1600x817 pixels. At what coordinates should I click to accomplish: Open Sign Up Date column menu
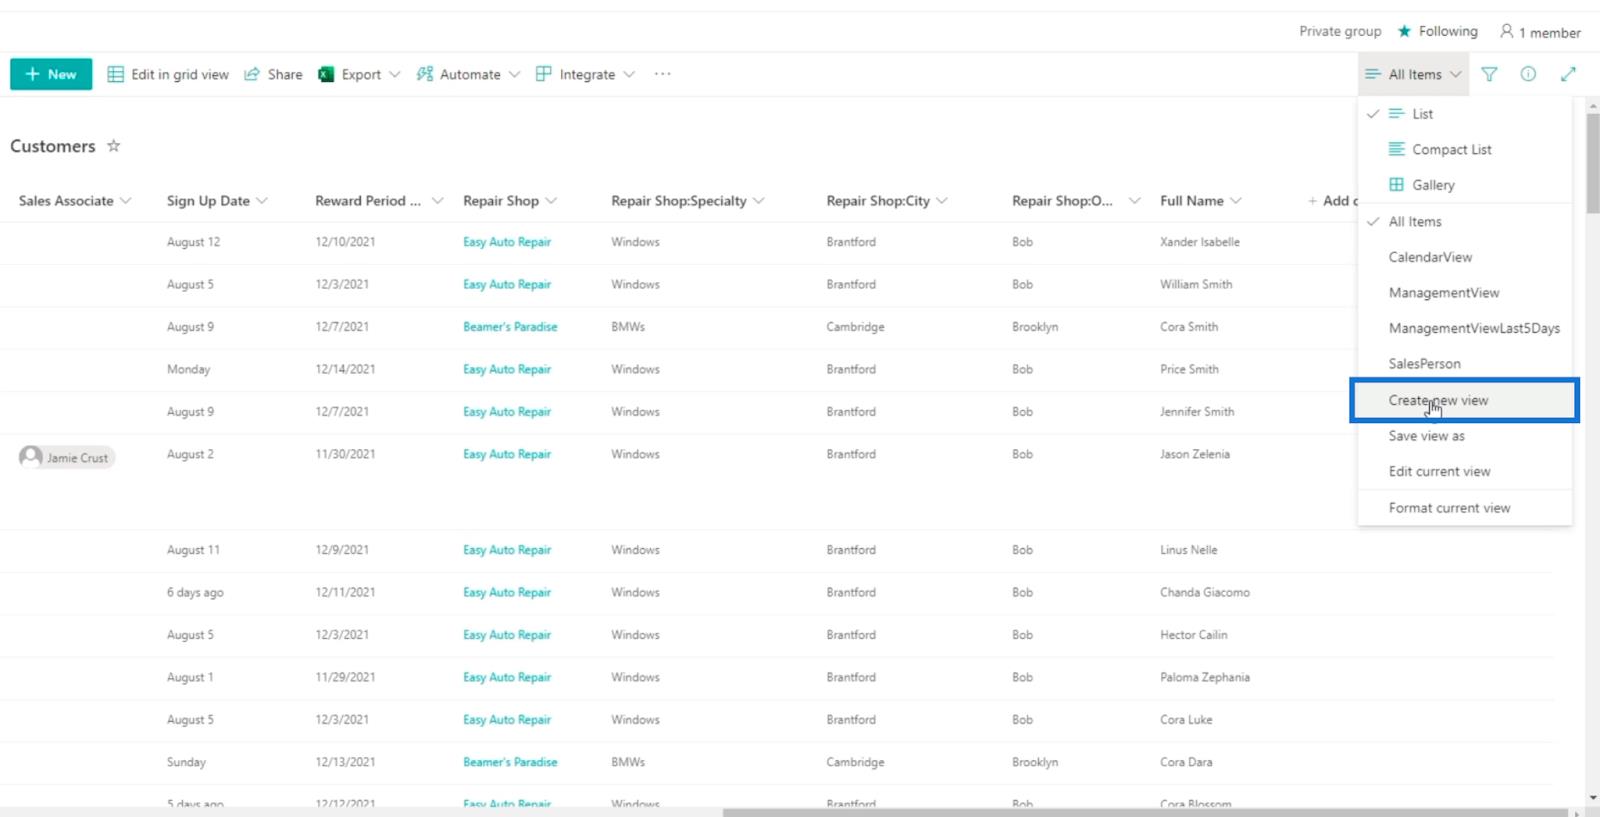[x=217, y=201]
